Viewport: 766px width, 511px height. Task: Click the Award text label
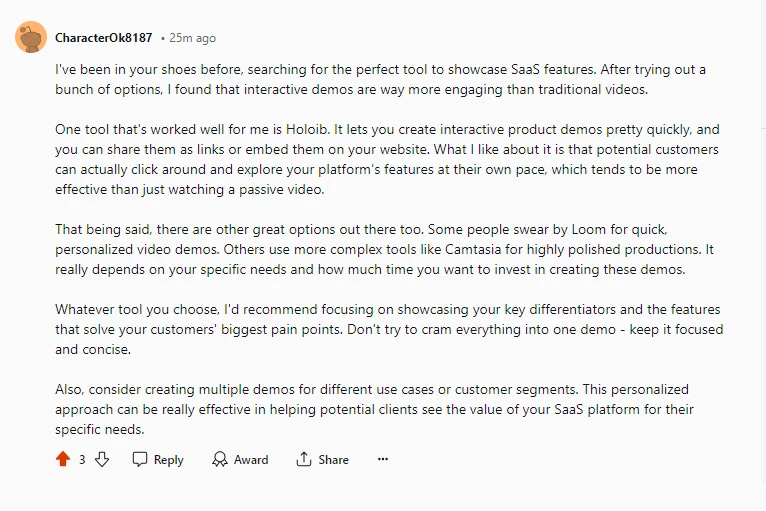(251, 460)
